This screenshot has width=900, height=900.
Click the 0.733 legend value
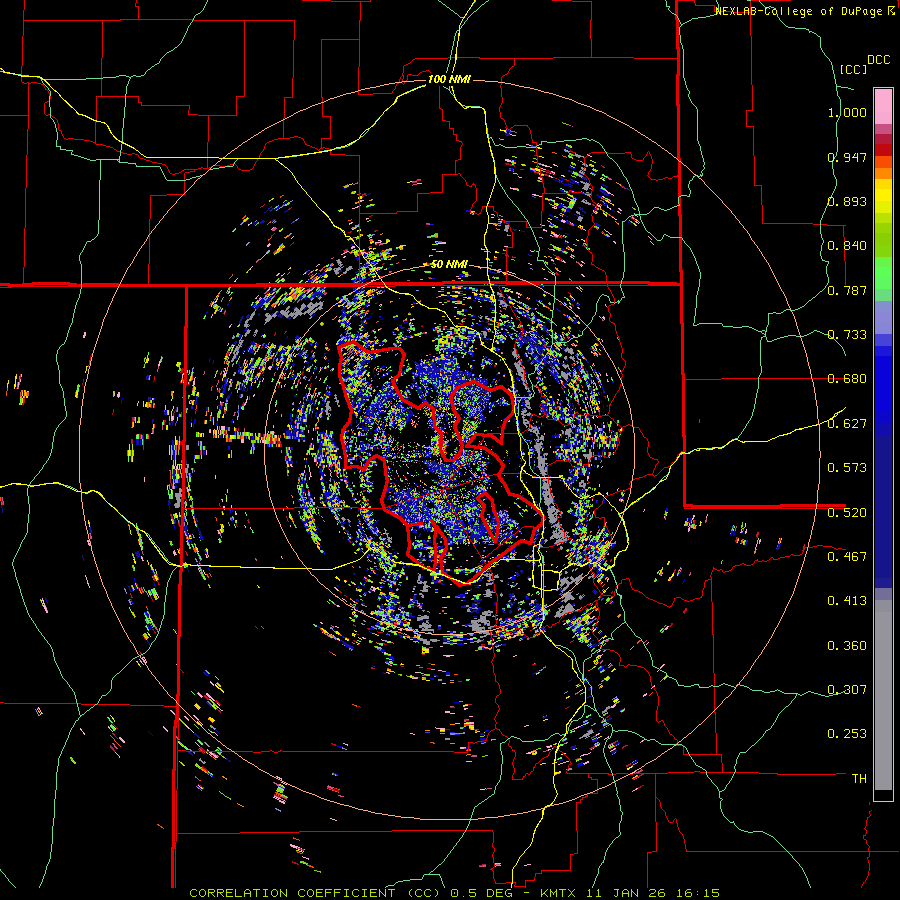(847, 335)
